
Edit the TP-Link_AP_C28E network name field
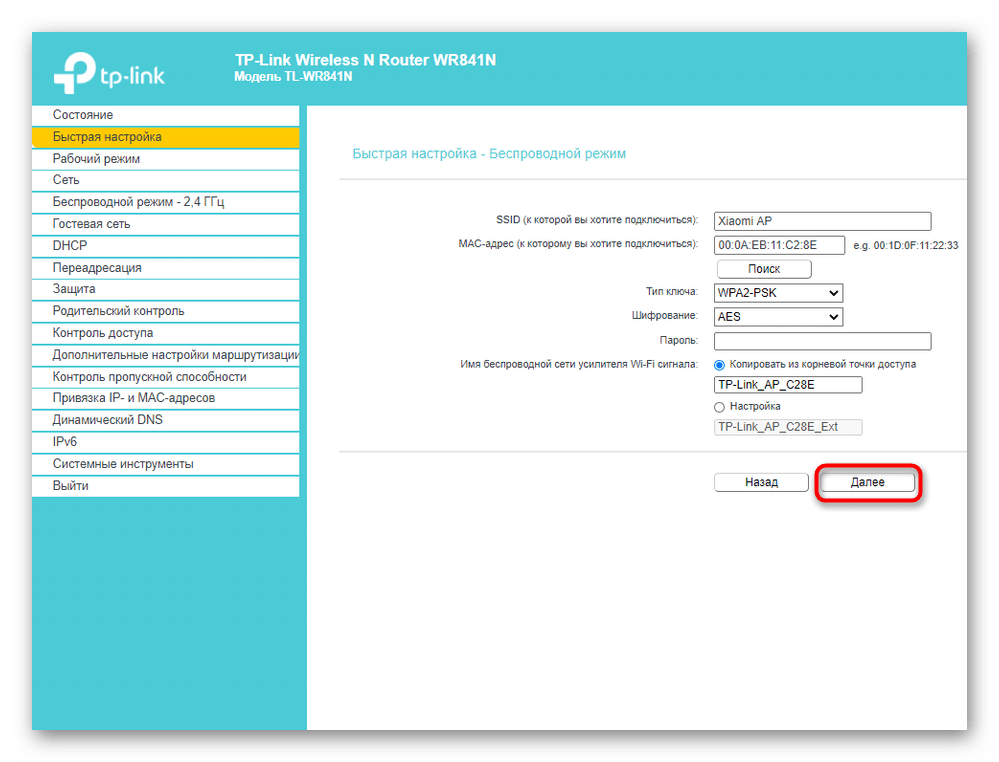pyautogui.click(x=788, y=385)
